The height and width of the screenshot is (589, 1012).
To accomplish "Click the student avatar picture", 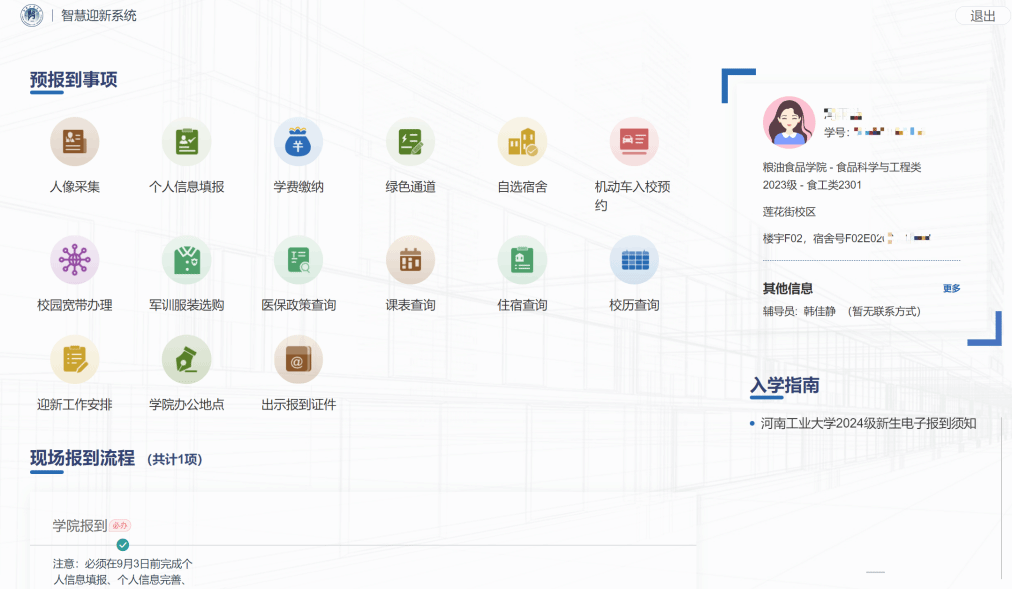I will tap(789, 122).
